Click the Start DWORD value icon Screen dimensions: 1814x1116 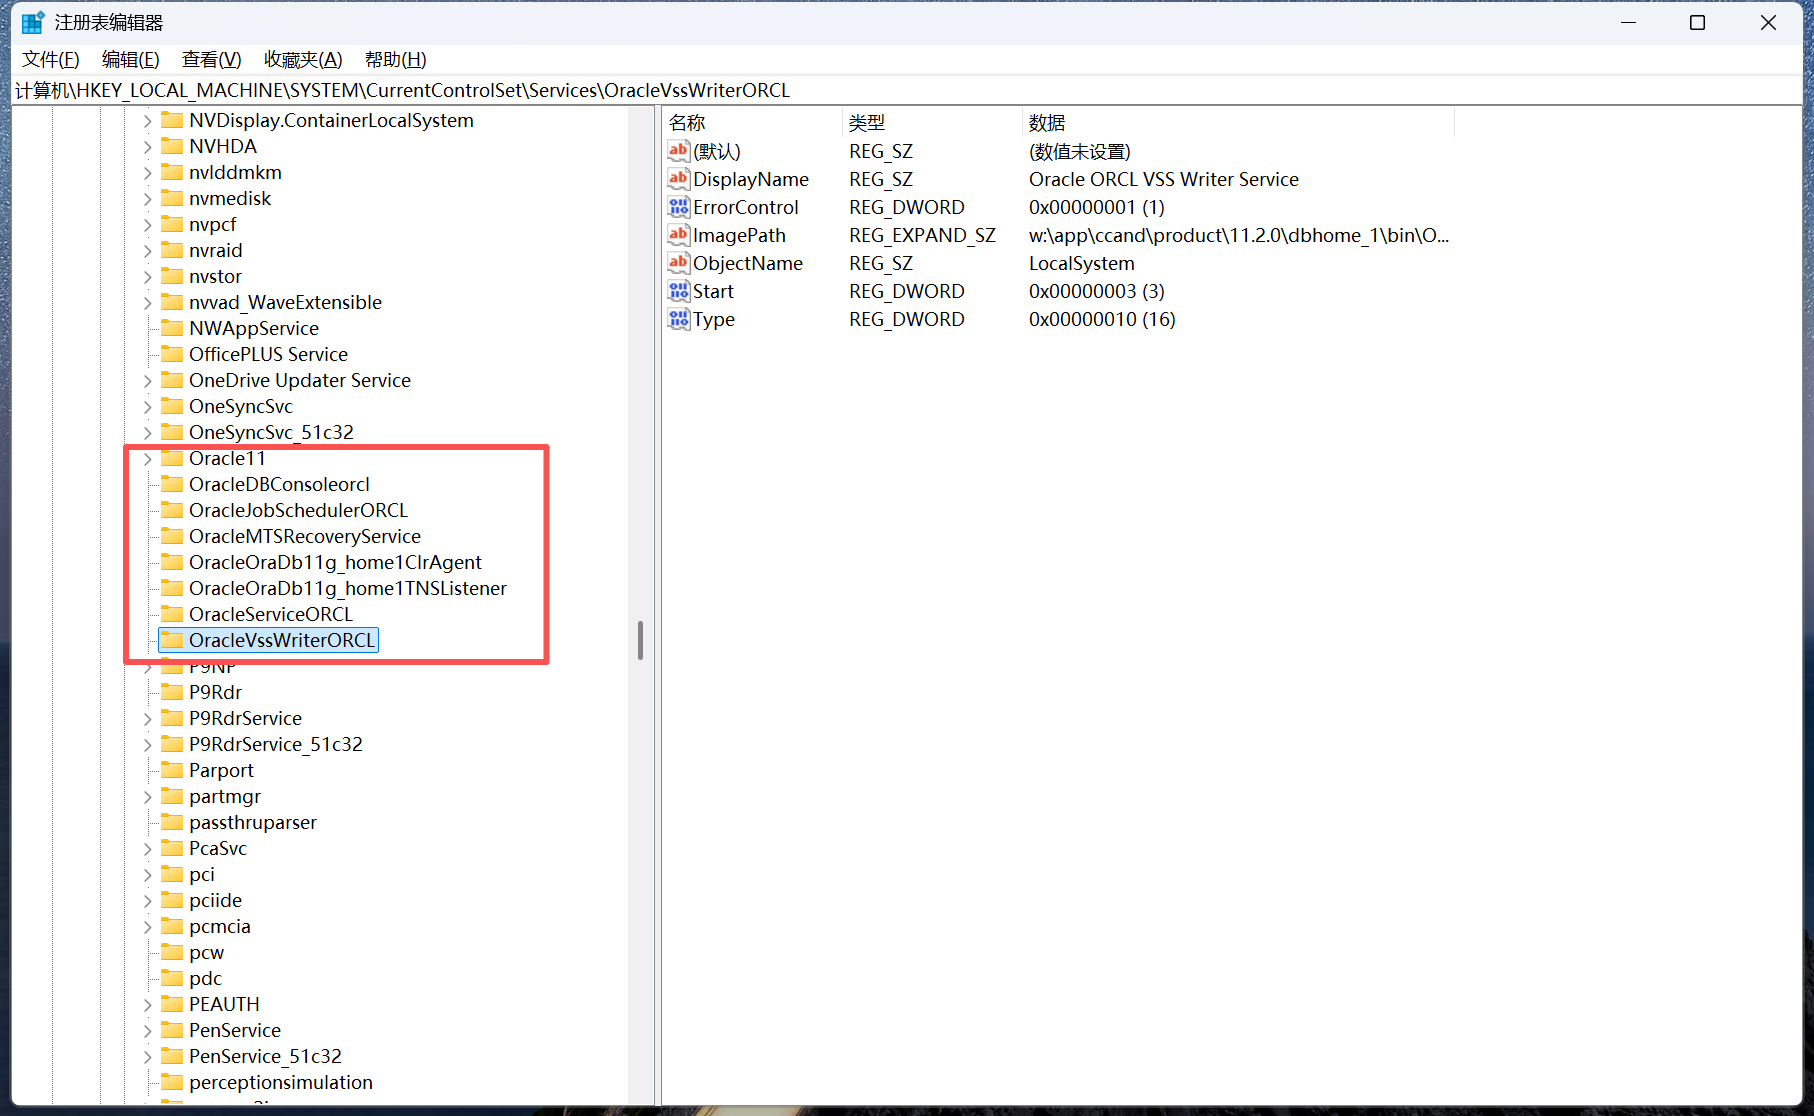(679, 291)
